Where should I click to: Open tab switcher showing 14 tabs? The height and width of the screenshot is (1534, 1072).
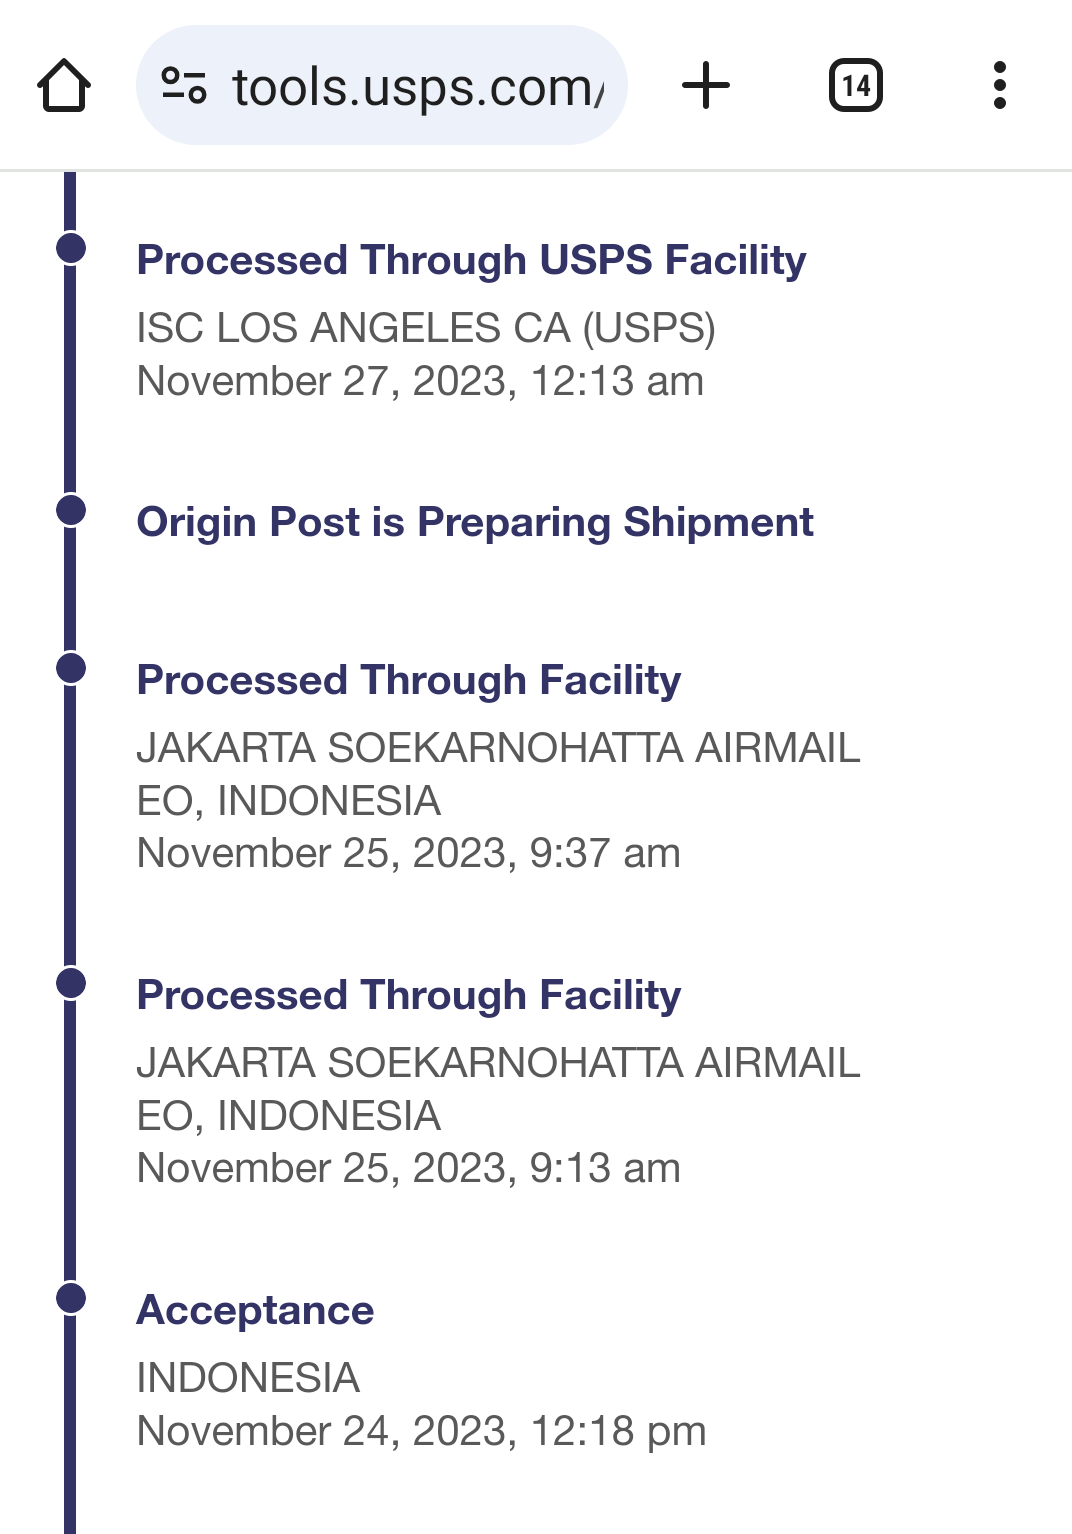(856, 85)
